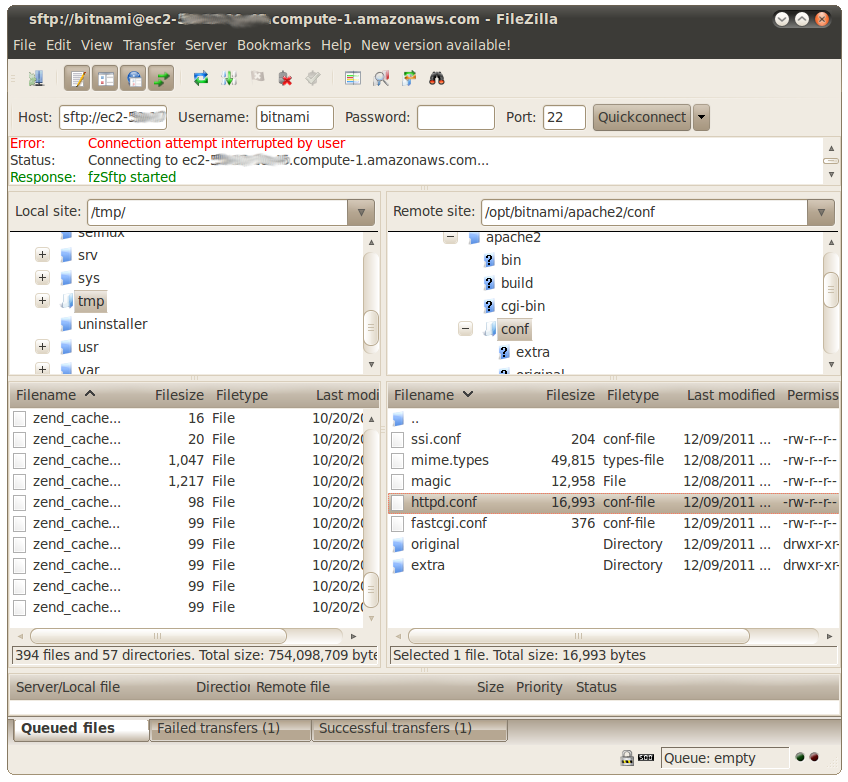This screenshot has width=848, height=782.
Task: Expand the tmp folder node
Action: (42, 300)
